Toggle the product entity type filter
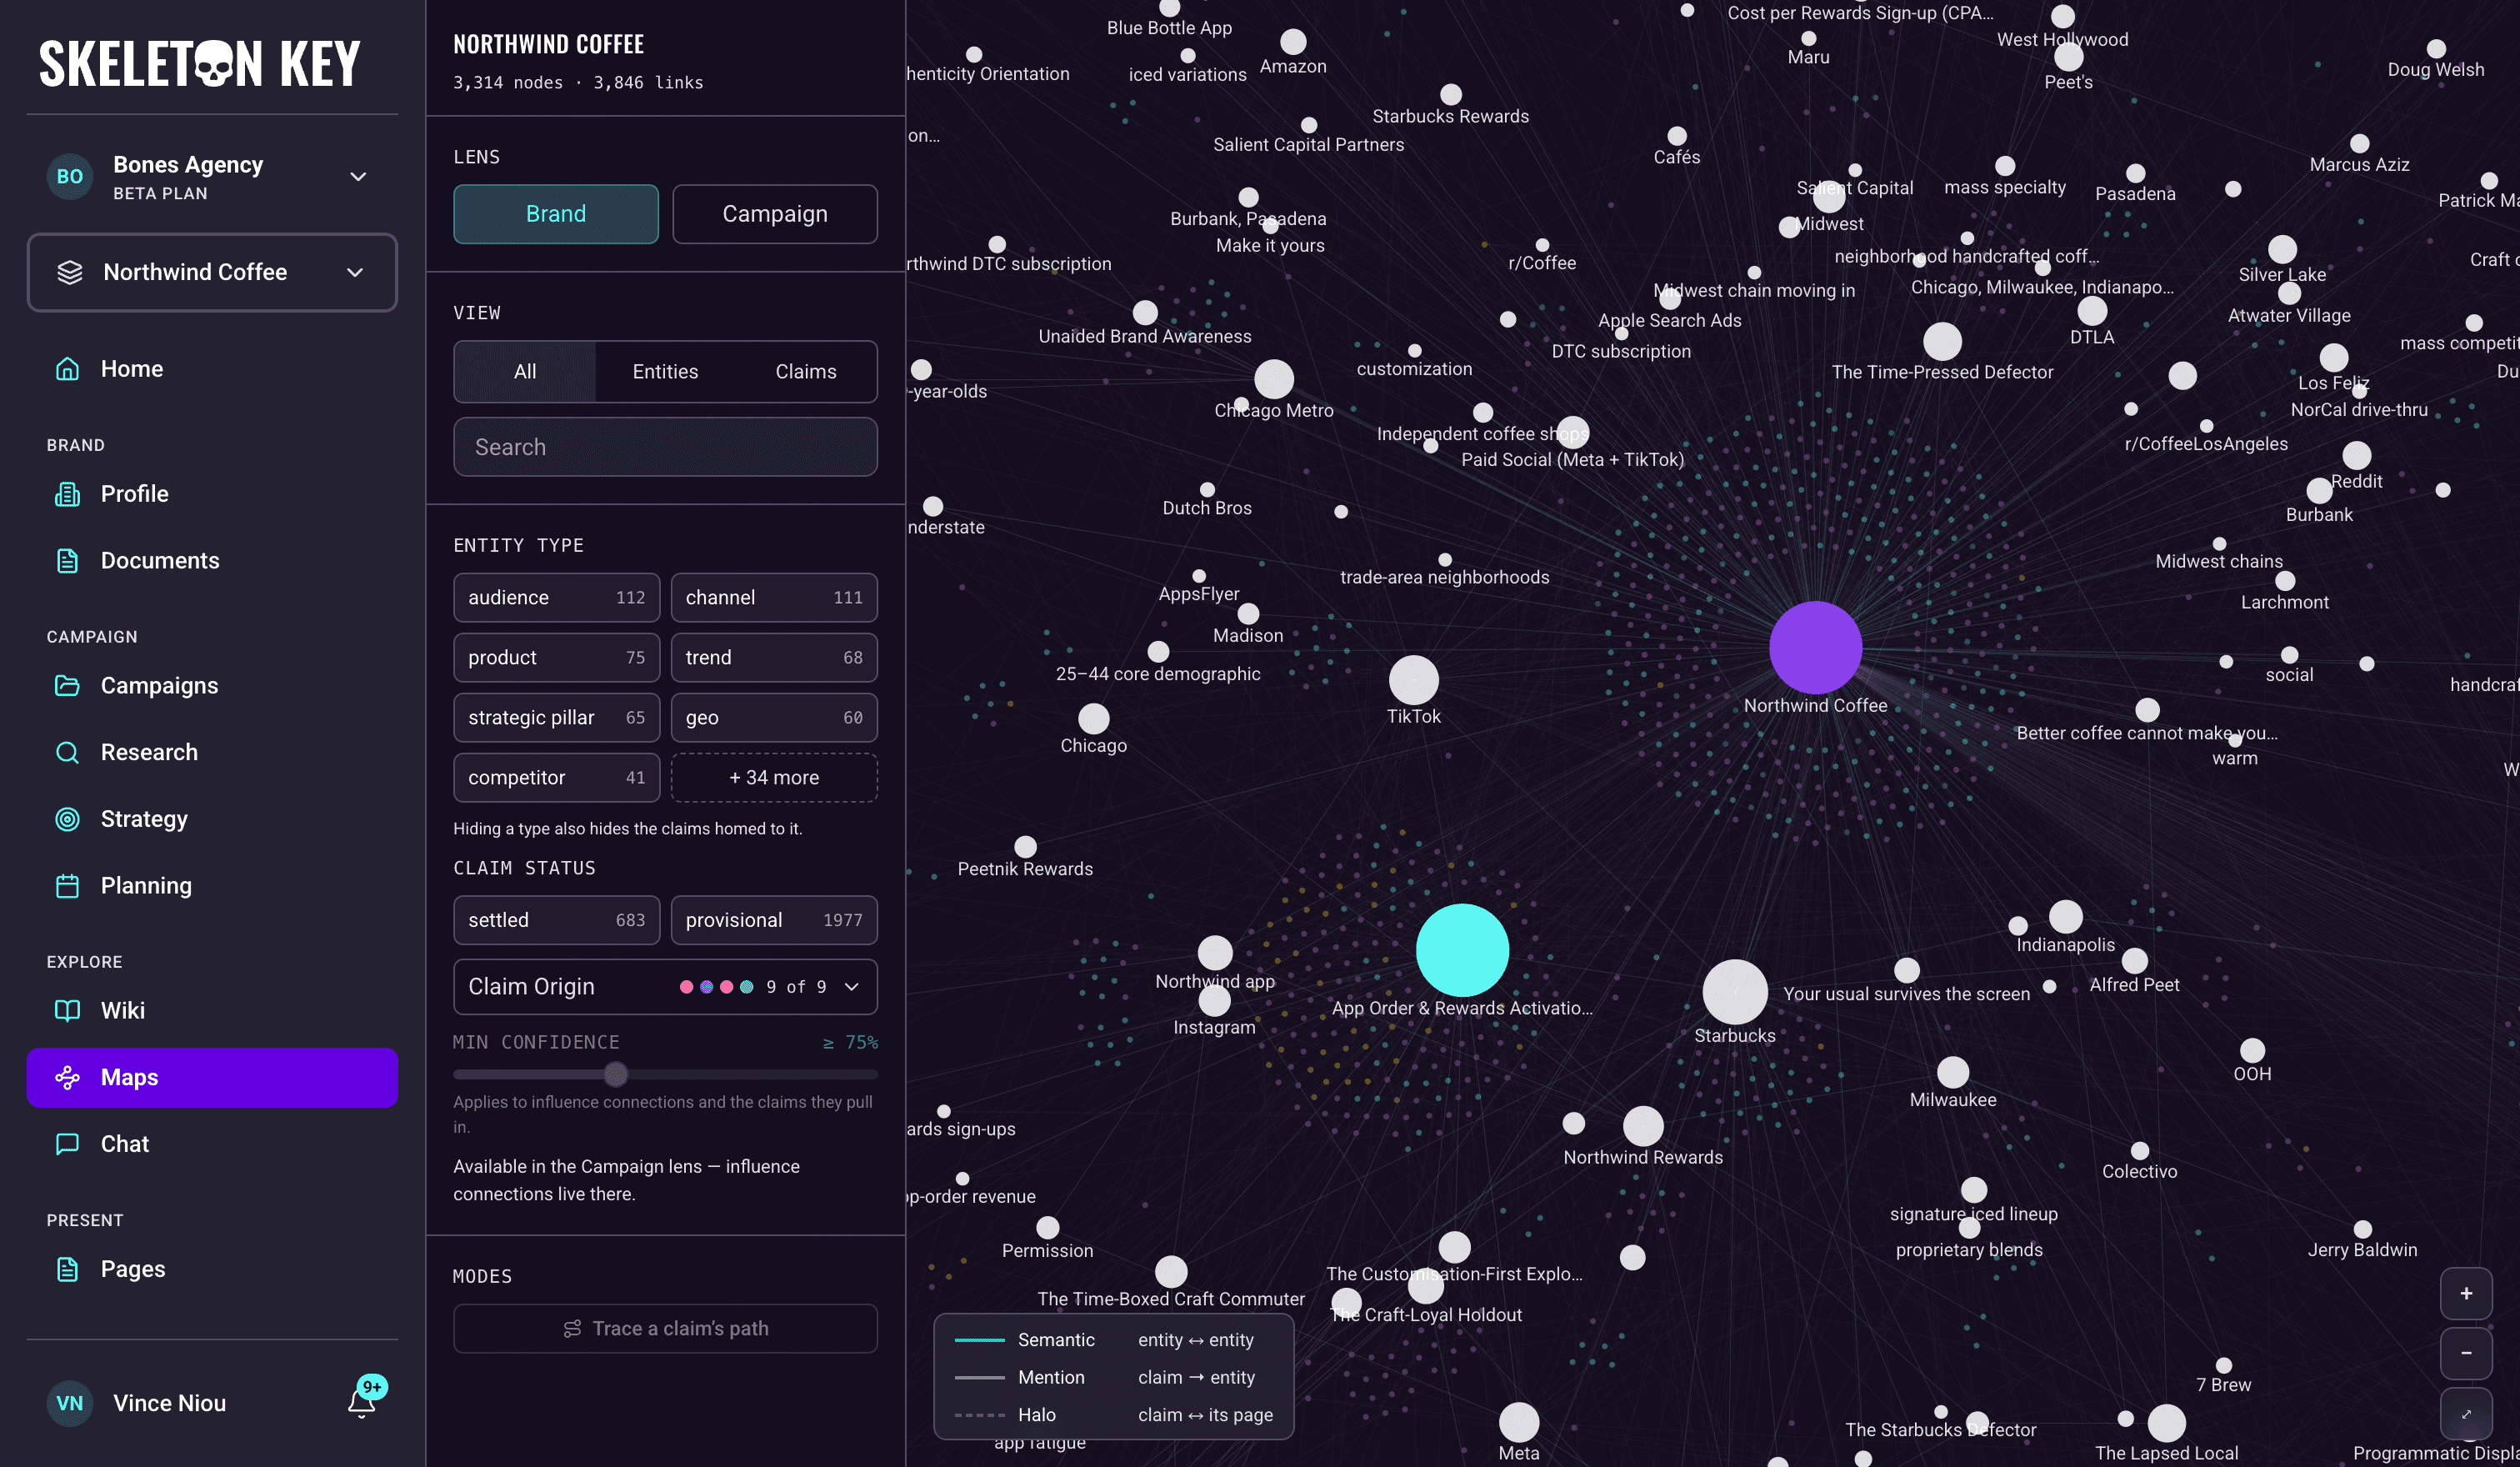This screenshot has height=1467, width=2520. pos(556,658)
